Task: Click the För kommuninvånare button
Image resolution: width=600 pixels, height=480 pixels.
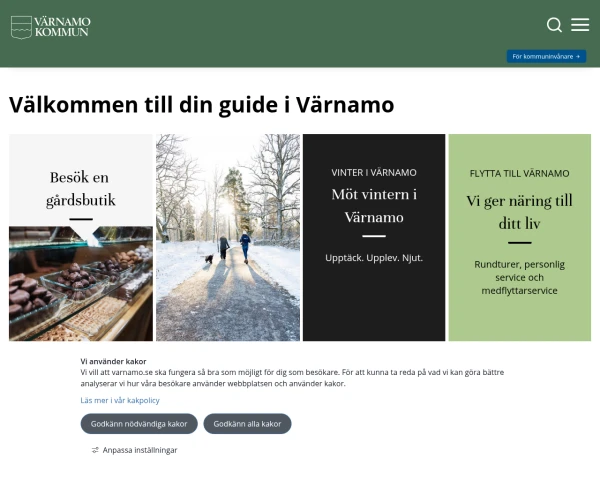Action: coord(546,56)
